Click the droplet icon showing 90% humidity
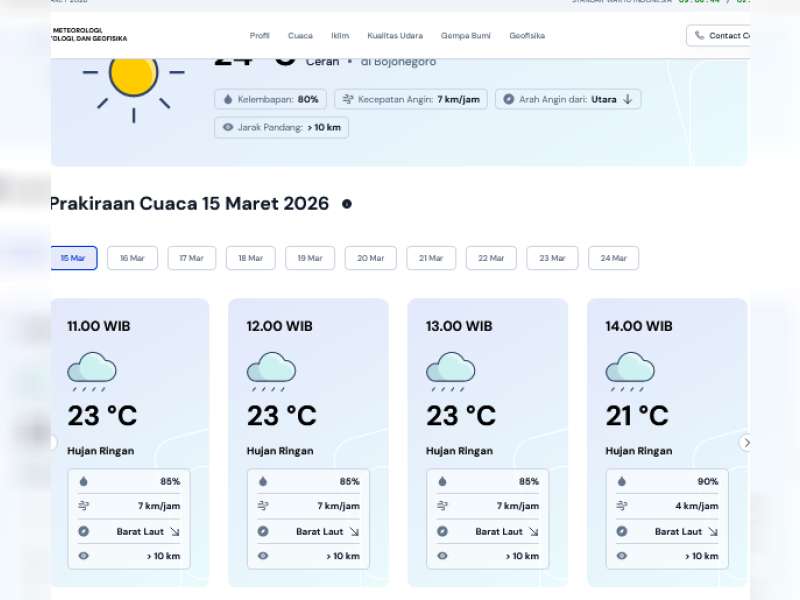Image resolution: width=800 pixels, height=600 pixels. pyautogui.click(x=621, y=481)
